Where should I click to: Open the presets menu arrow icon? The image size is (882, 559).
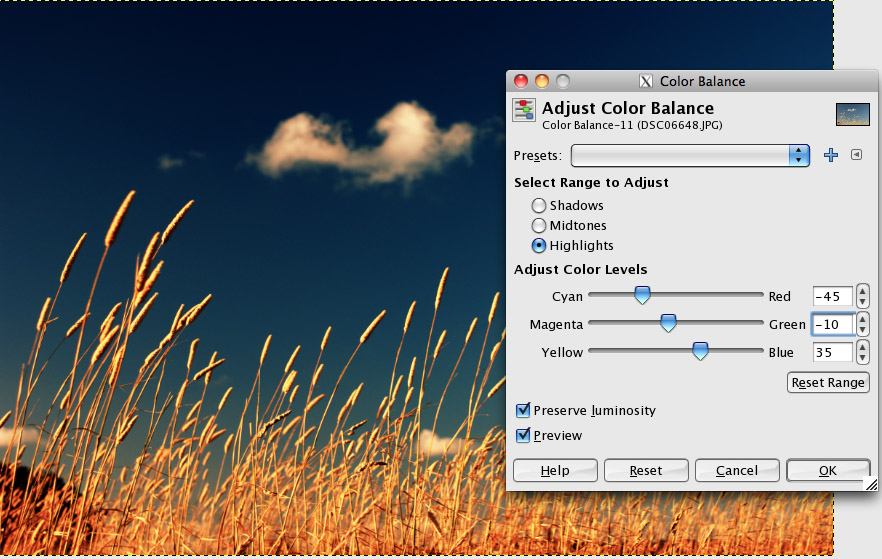click(856, 155)
